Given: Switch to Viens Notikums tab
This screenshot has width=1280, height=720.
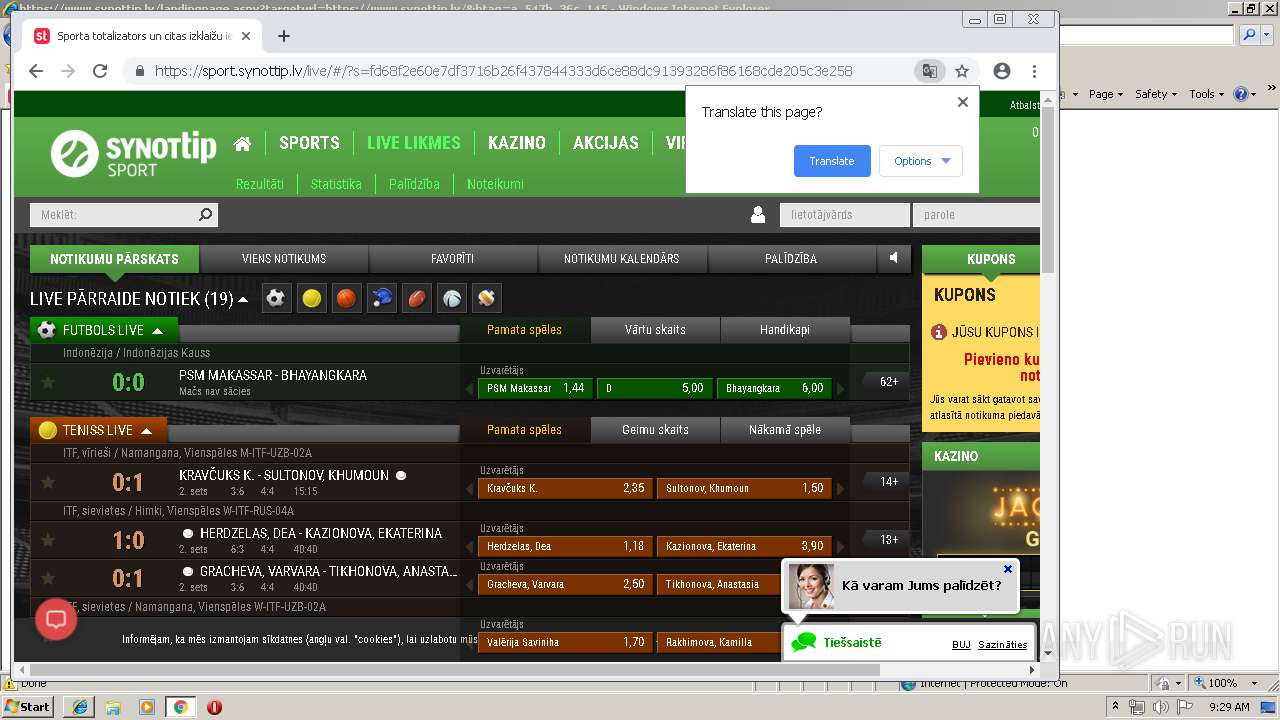Looking at the screenshot, I should (x=284, y=259).
